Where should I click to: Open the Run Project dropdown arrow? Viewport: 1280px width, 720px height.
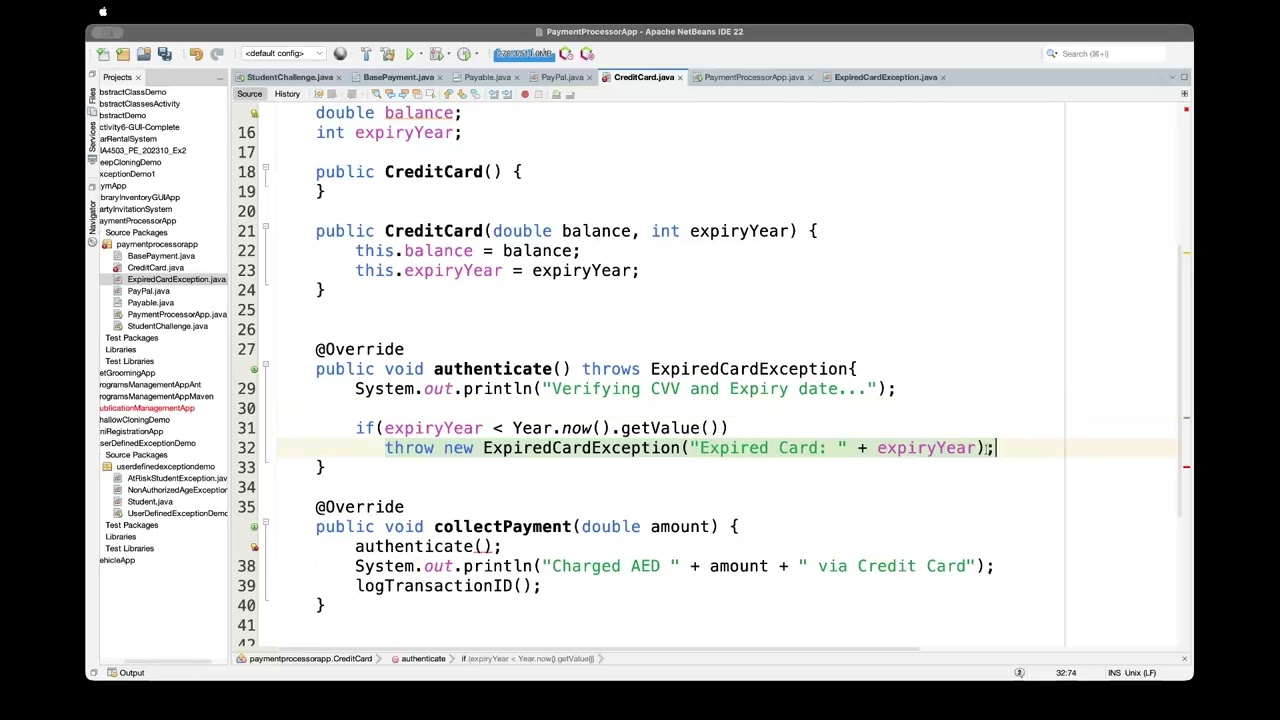pos(421,54)
